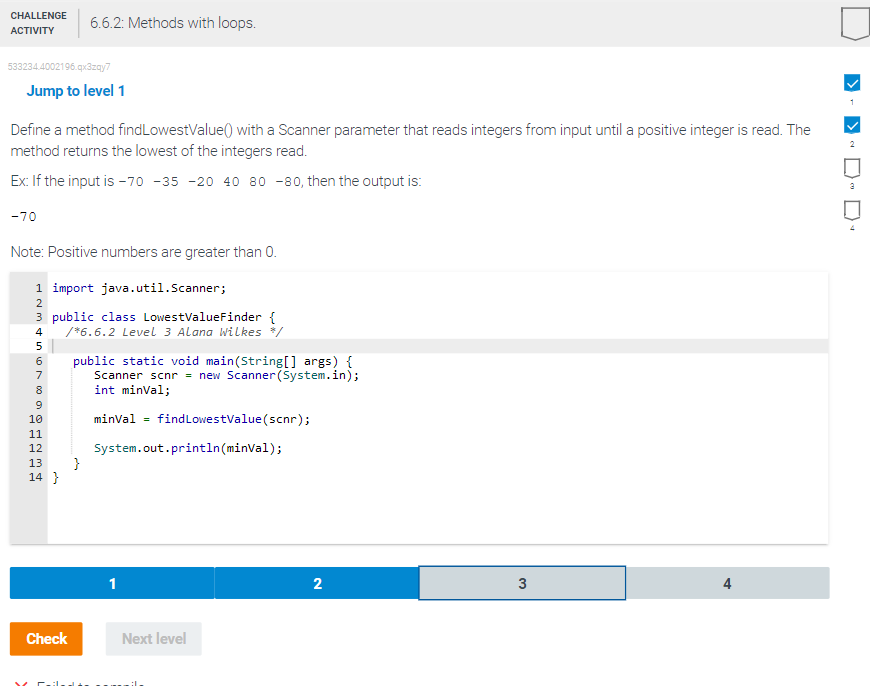Click the Next level button
Viewport: 870px width, 686px height.
coord(153,638)
